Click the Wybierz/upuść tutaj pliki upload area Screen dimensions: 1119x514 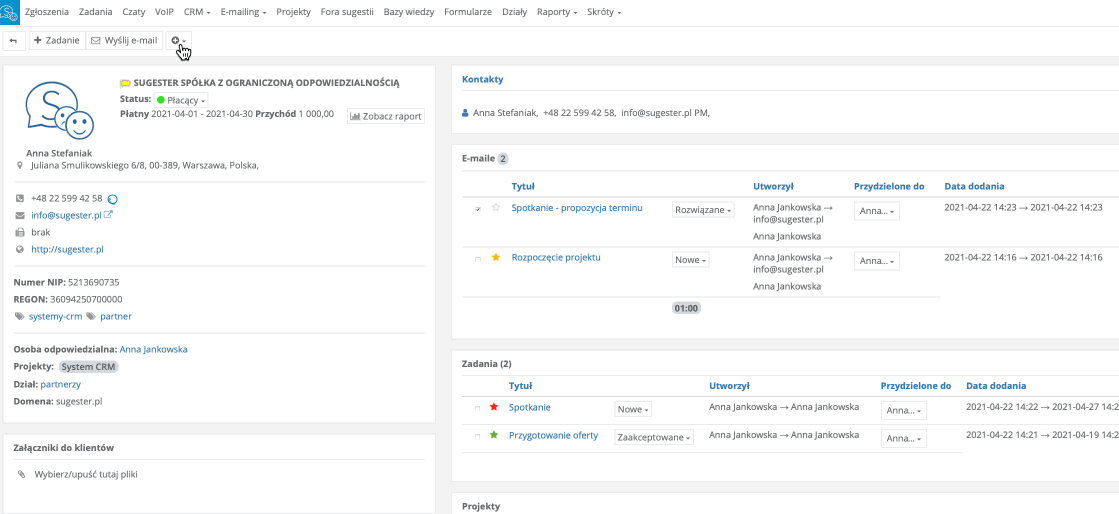[x=86, y=475]
